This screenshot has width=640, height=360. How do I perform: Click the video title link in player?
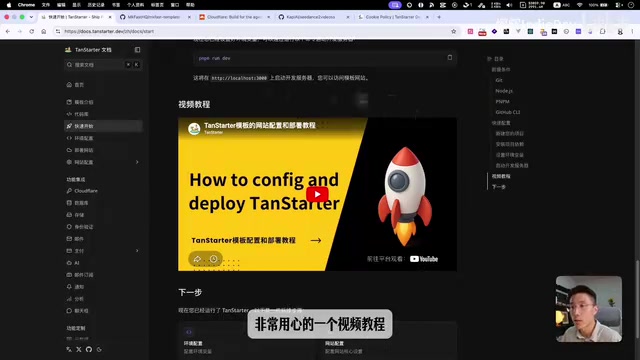pos(260,125)
